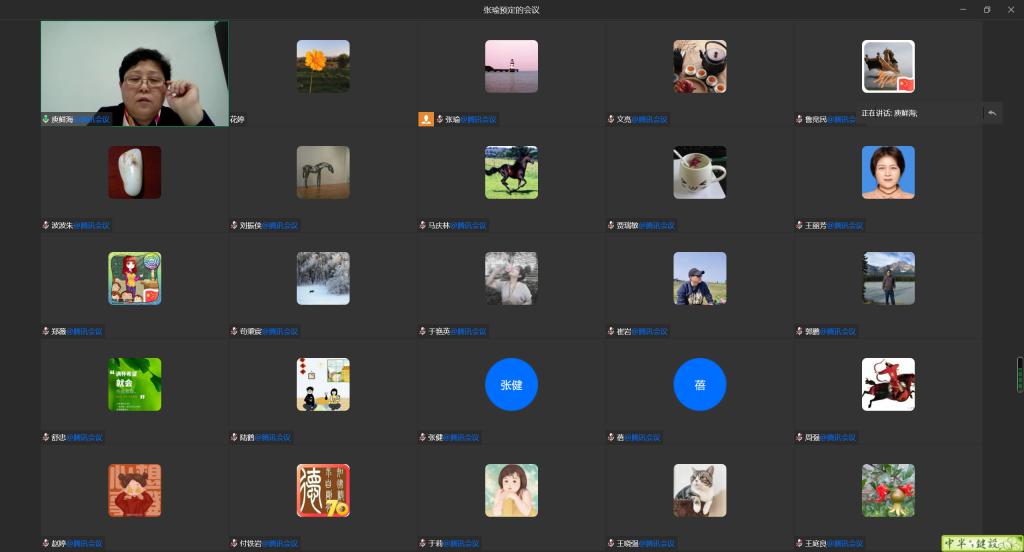Click the tea set avatar of 文亮
This screenshot has width=1024, height=552.
699,66
